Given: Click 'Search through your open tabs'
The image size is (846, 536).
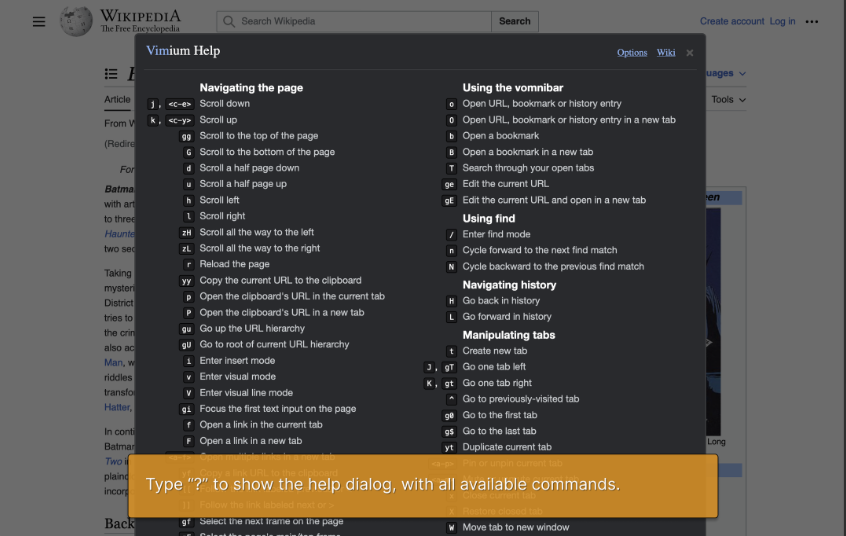Looking at the screenshot, I should coord(528,168).
